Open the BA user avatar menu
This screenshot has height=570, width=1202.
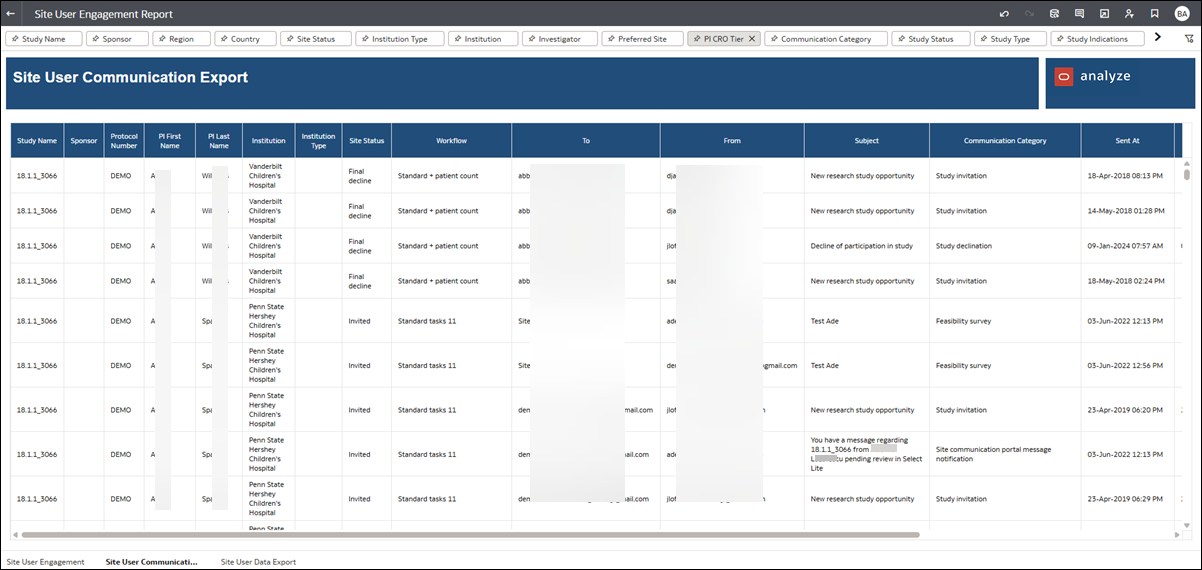tap(1182, 14)
